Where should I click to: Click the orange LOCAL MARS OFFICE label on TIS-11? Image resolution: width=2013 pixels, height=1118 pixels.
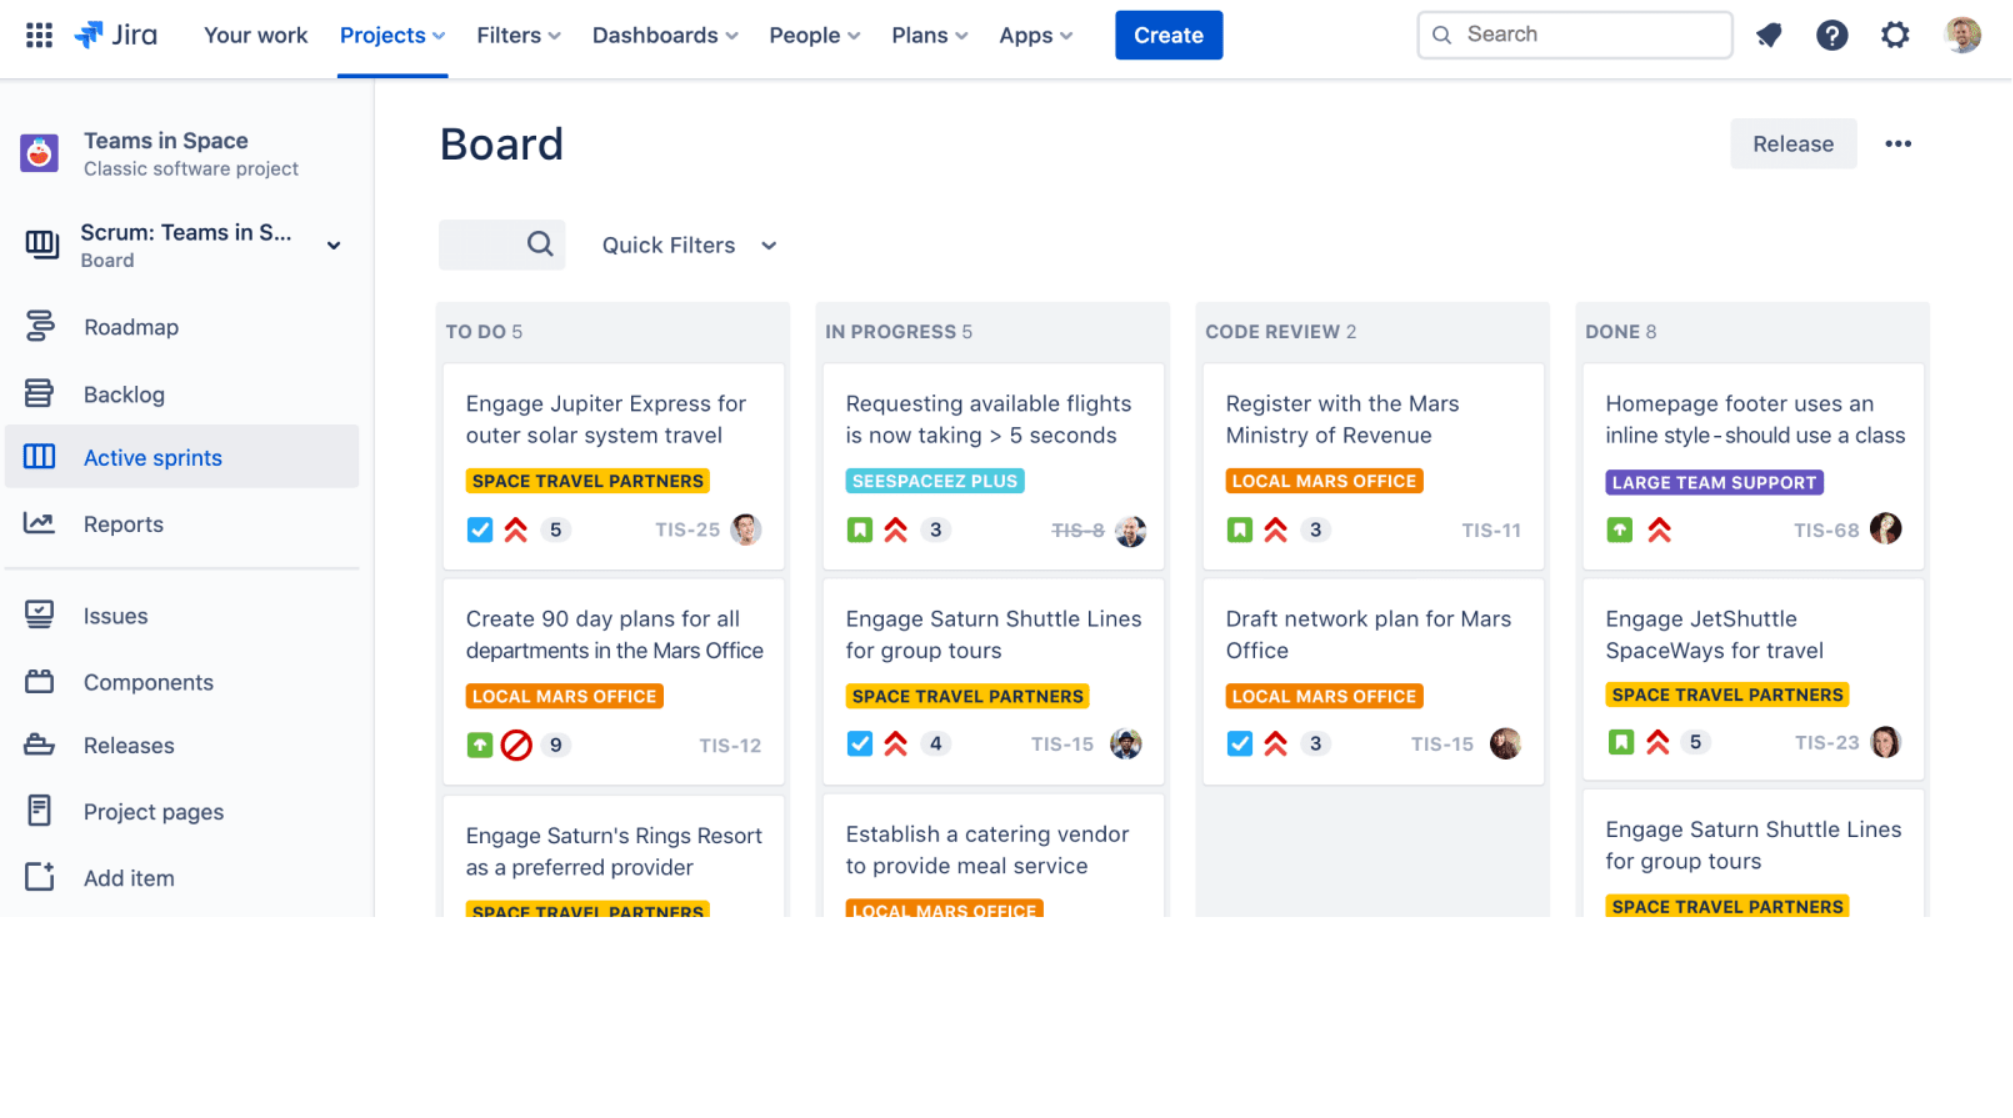(x=1323, y=481)
